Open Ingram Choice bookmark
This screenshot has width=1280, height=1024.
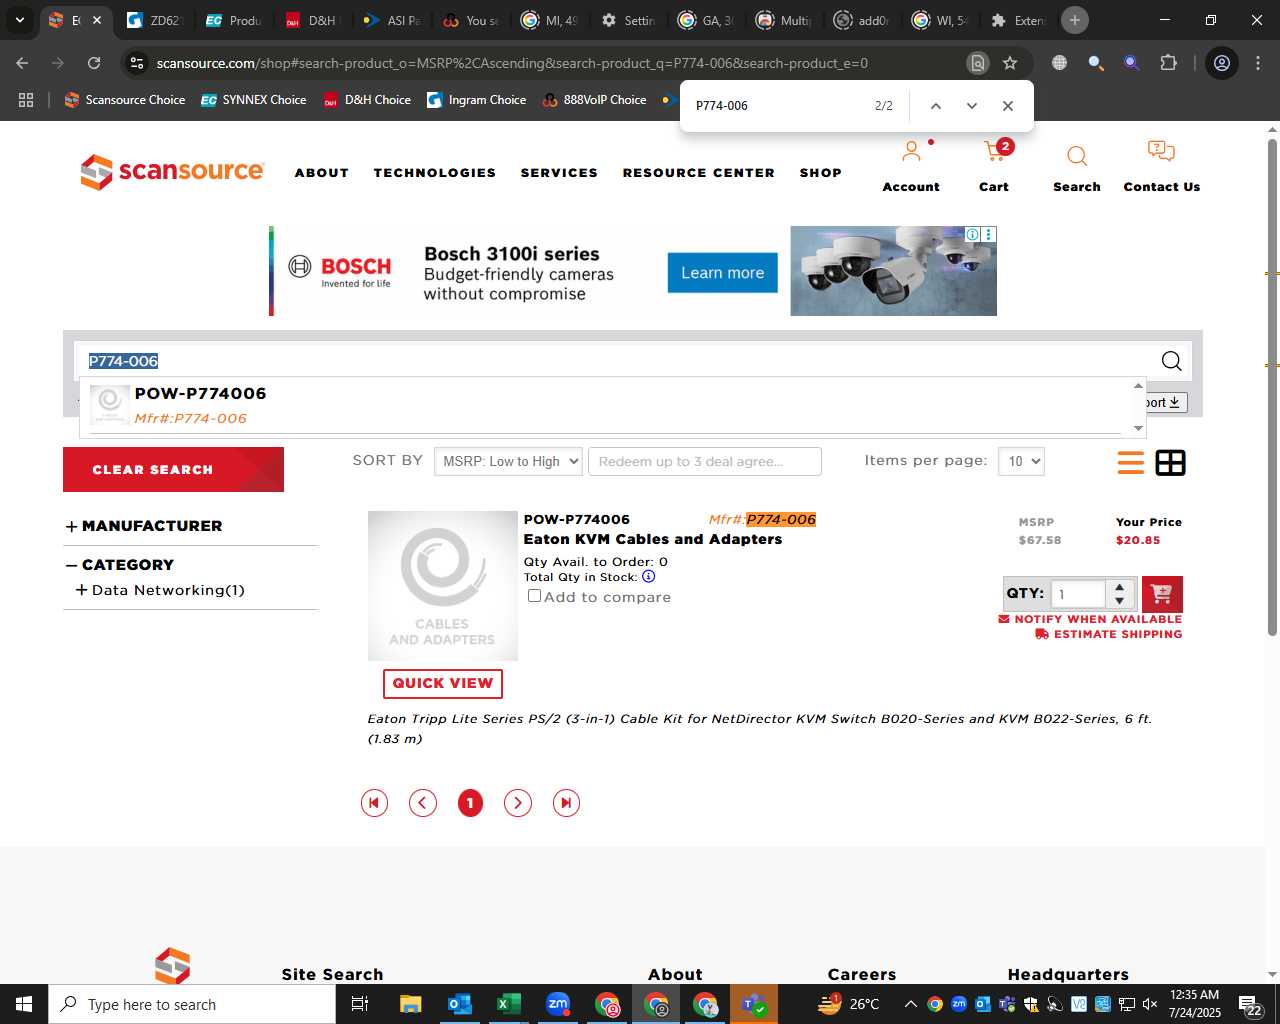[477, 100]
